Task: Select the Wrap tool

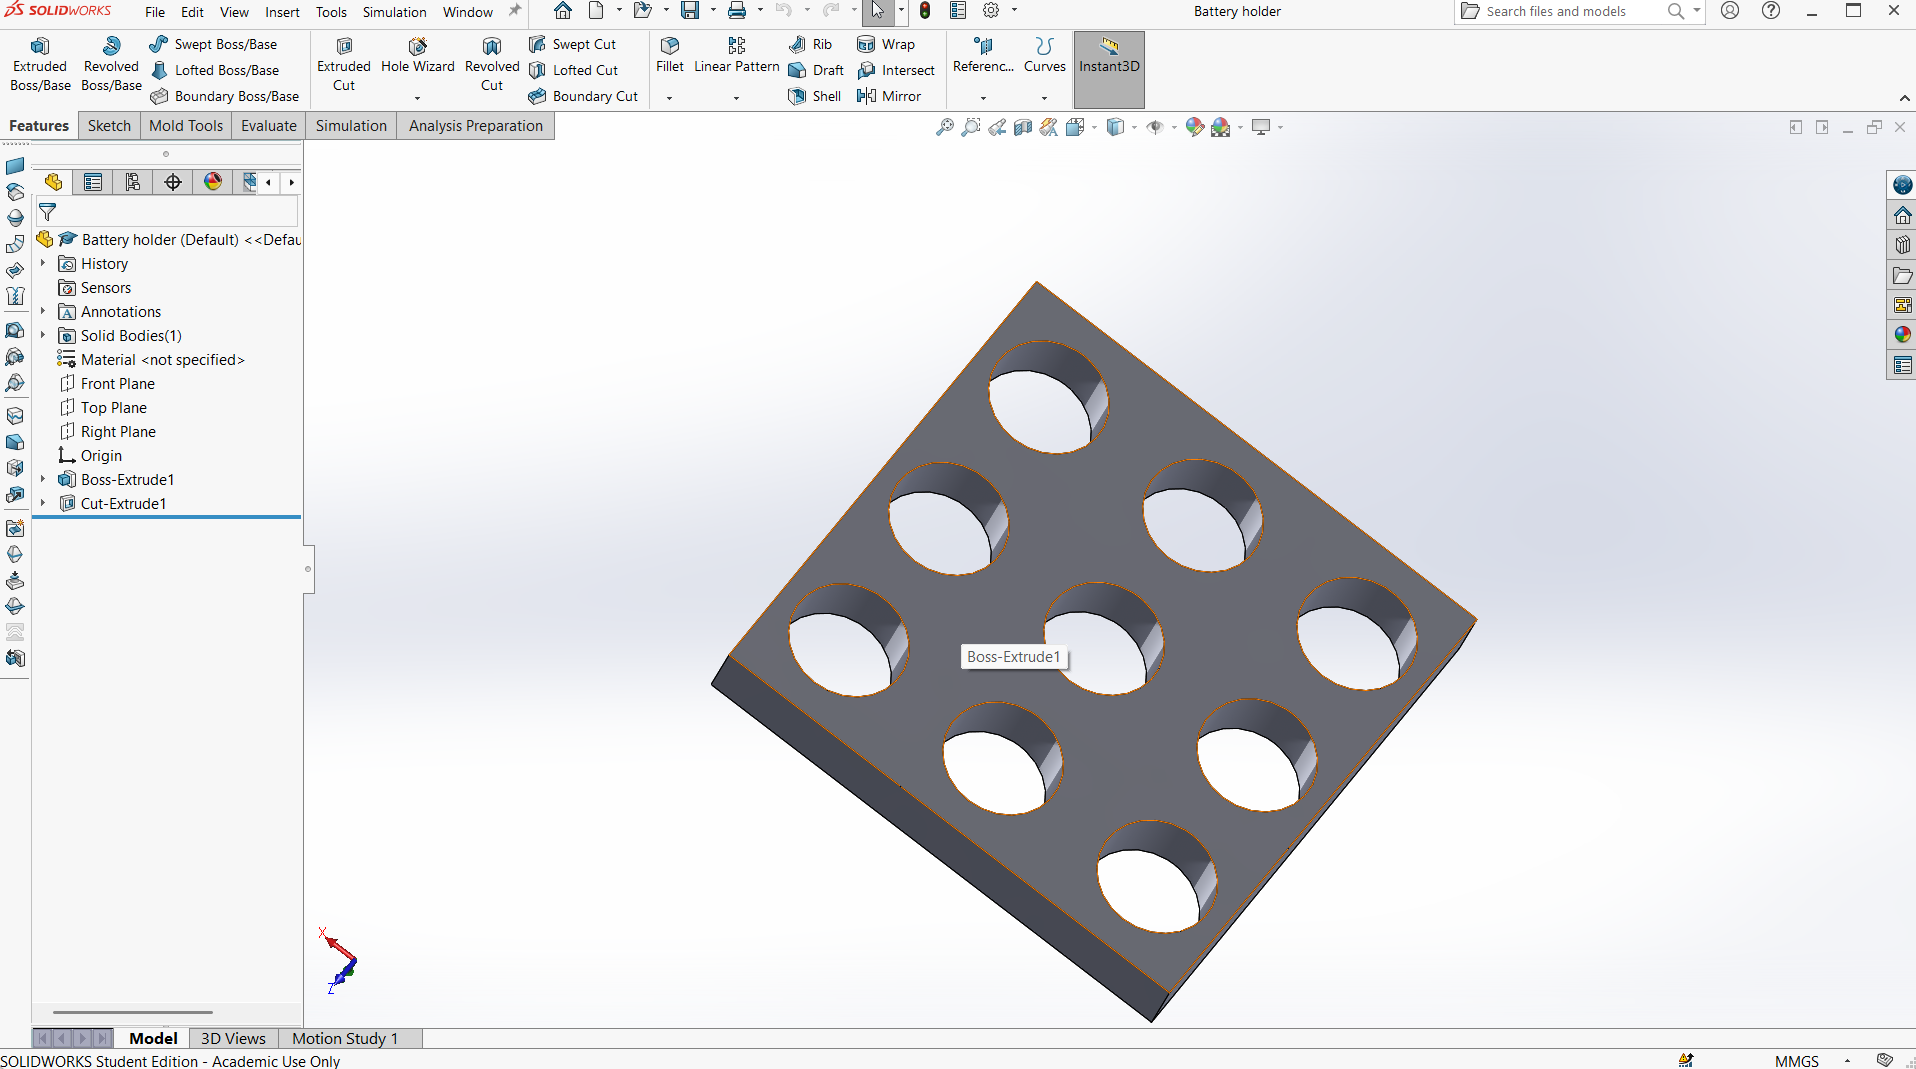Action: click(x=886, y=44)
